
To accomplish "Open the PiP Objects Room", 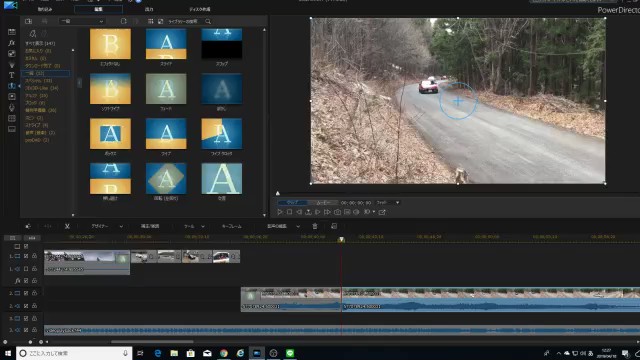I will pyautogui.click(x=12, y=53).
